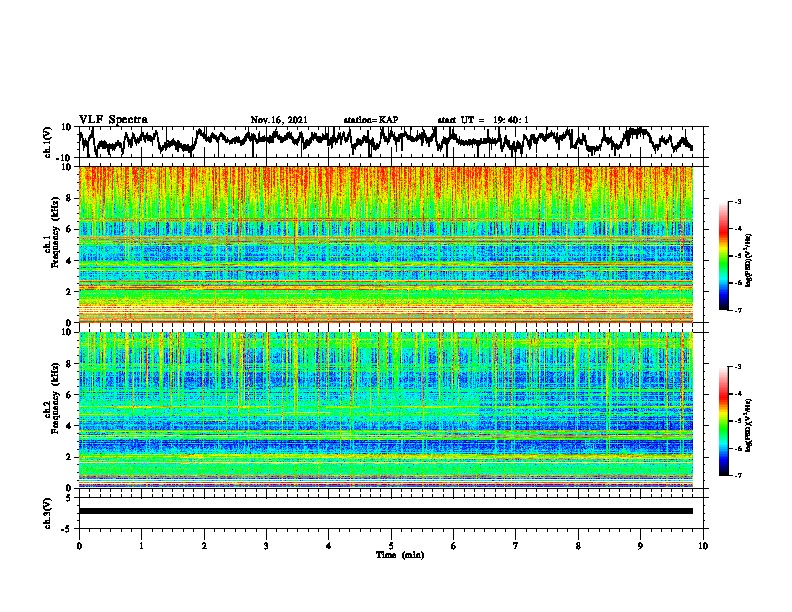Screen dimensions: 792x612
Task: Click the "ch.3(V)" axis label
Action: click(x=48, y=513)
